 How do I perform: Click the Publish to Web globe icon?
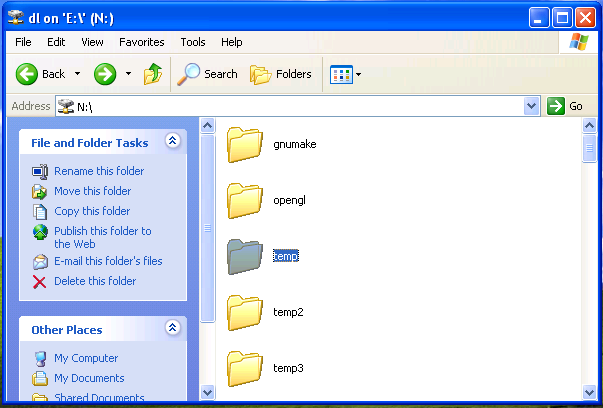coord(40,232)
